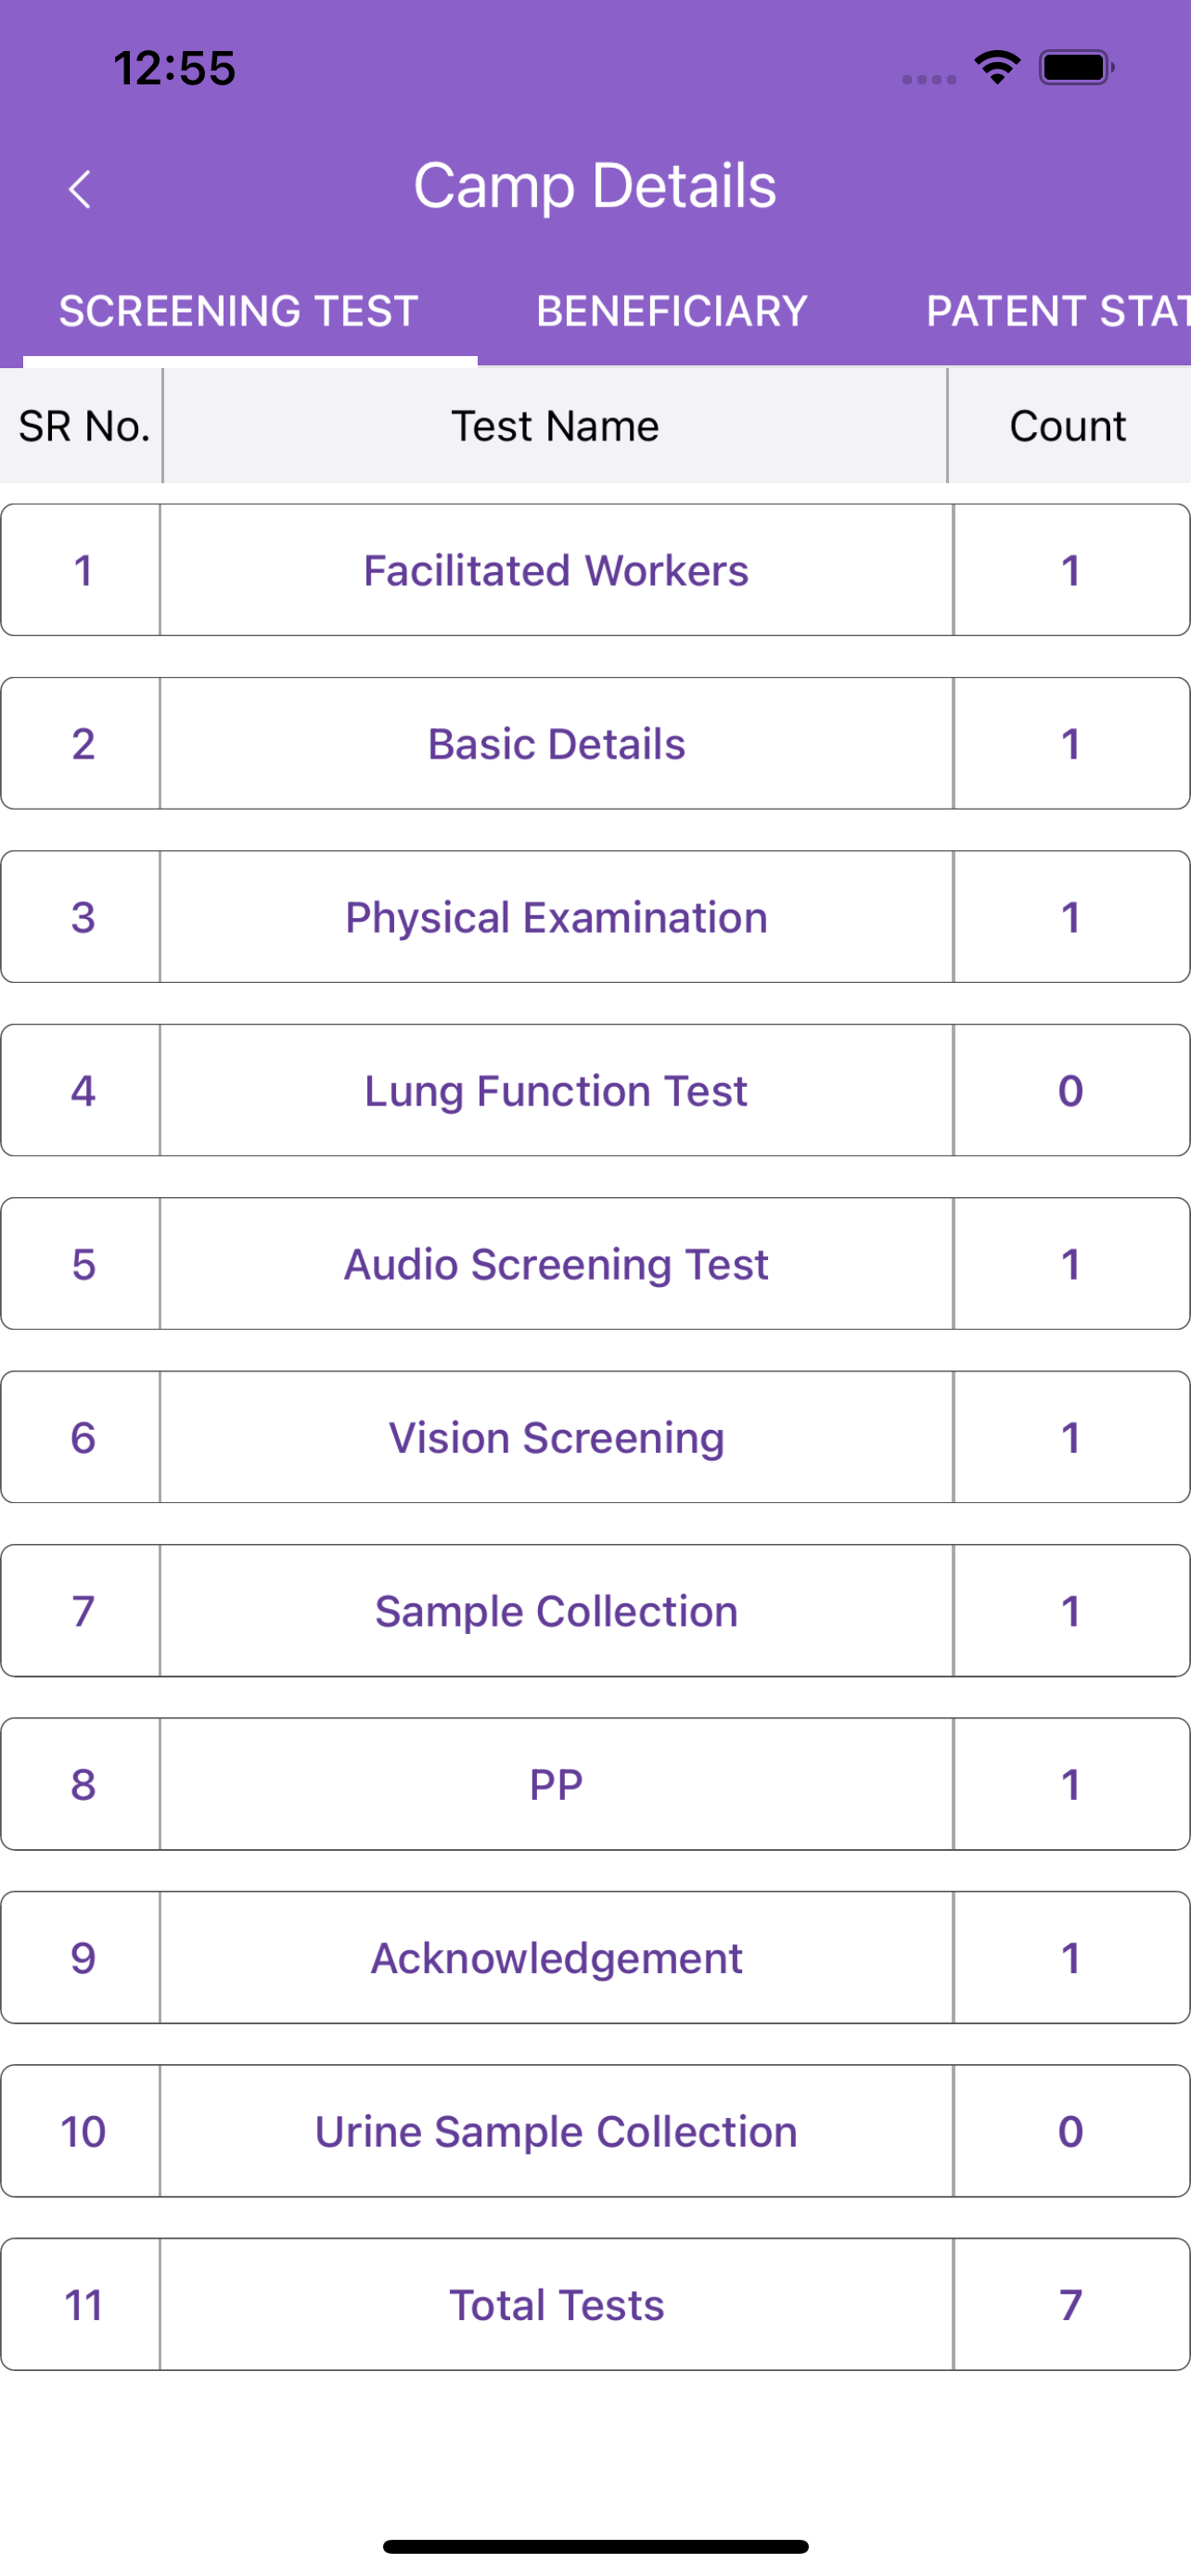The image size is (1191, 2576).
Task: Switch to the BENEFICIARY tab
Action: click(671, 311)
